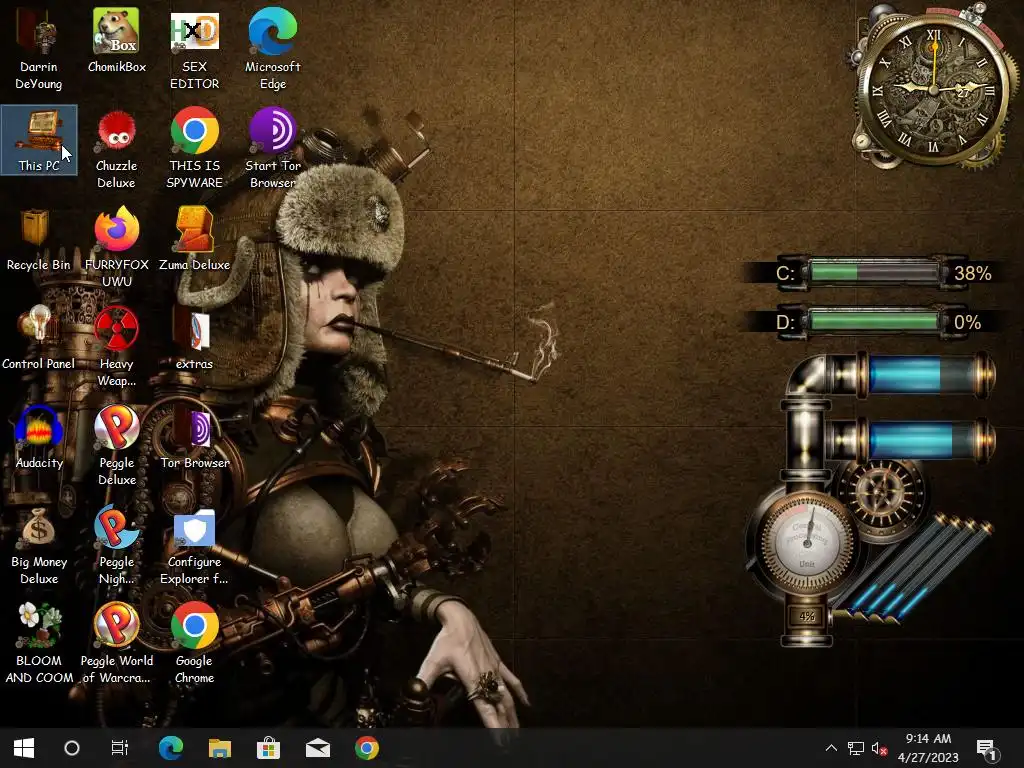Click the Firefox icon labeled FURRYFOX UWU
The image size is (1024, 768).
[116, 248]
